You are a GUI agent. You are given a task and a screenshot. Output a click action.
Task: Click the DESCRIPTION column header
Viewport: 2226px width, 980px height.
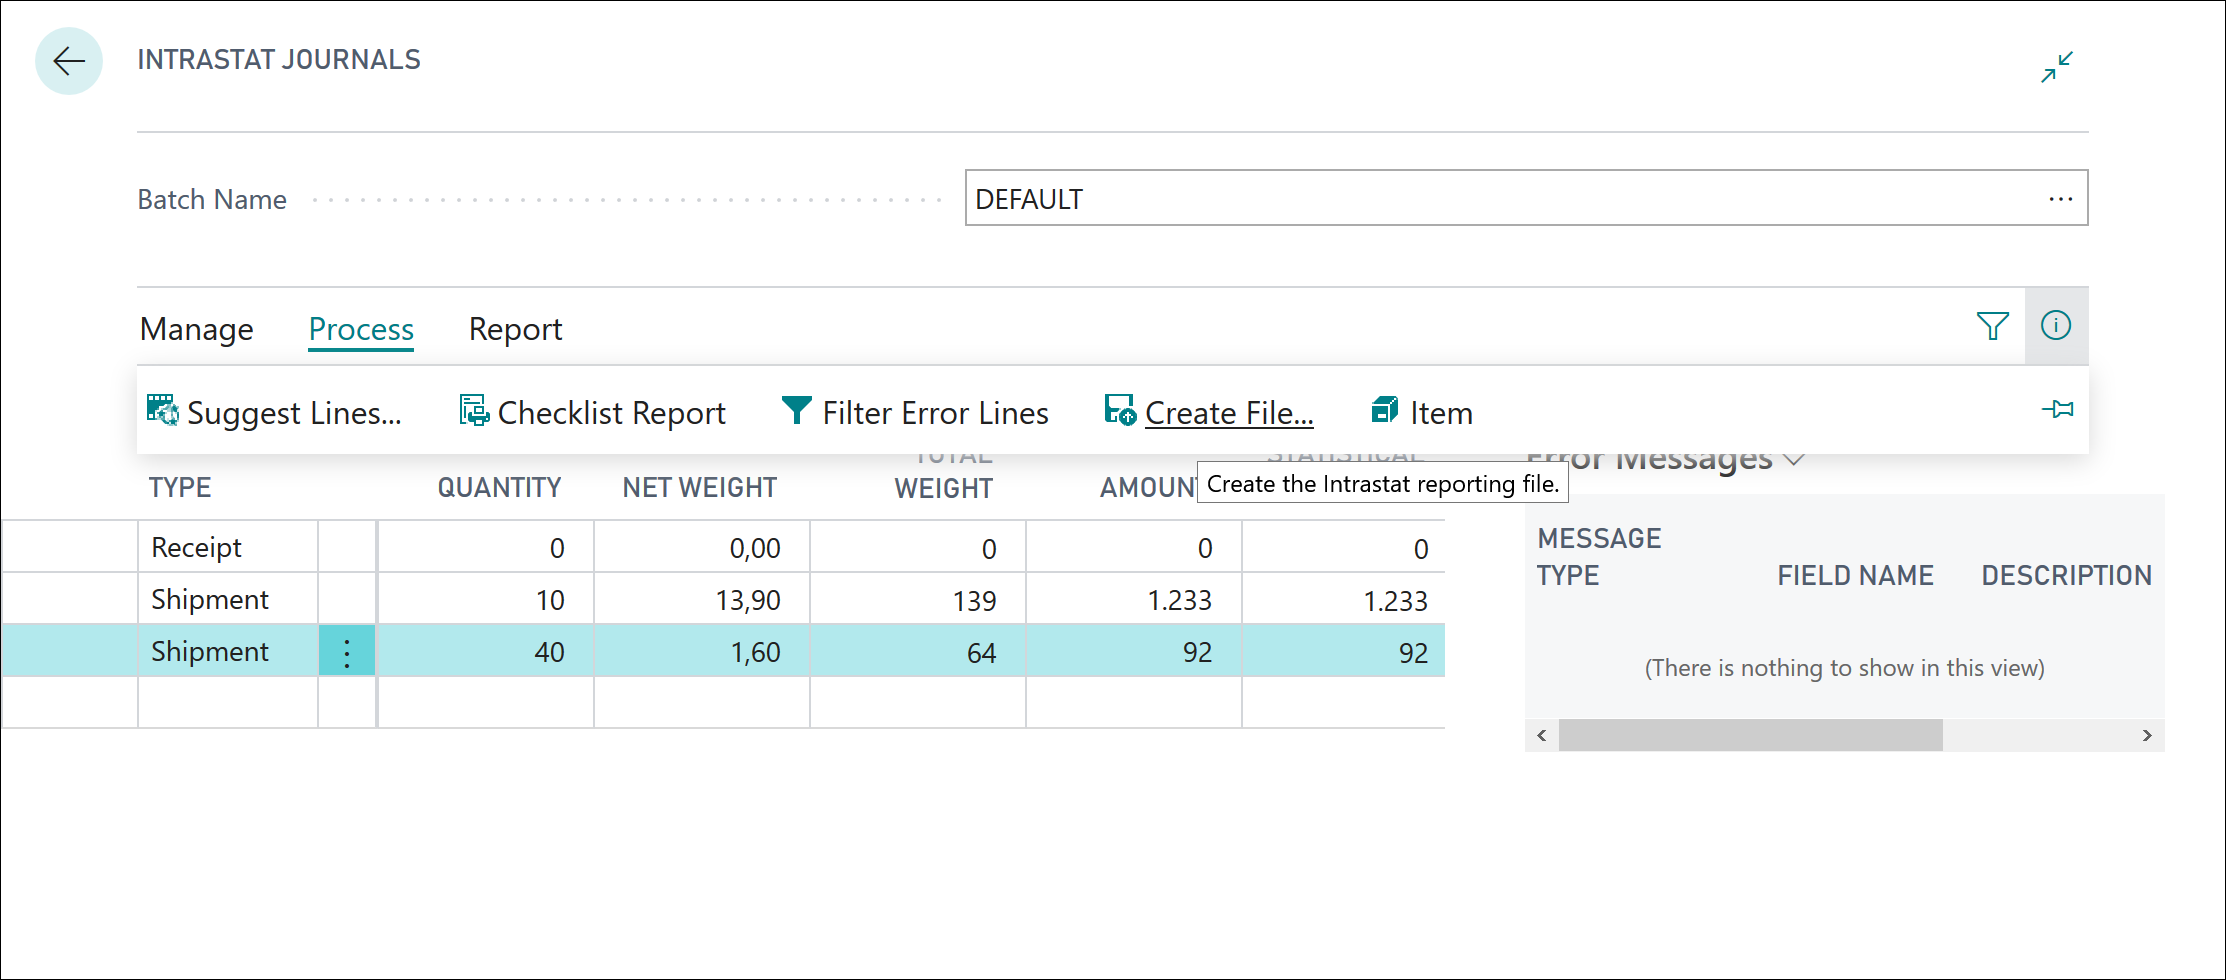point(2066,575)
